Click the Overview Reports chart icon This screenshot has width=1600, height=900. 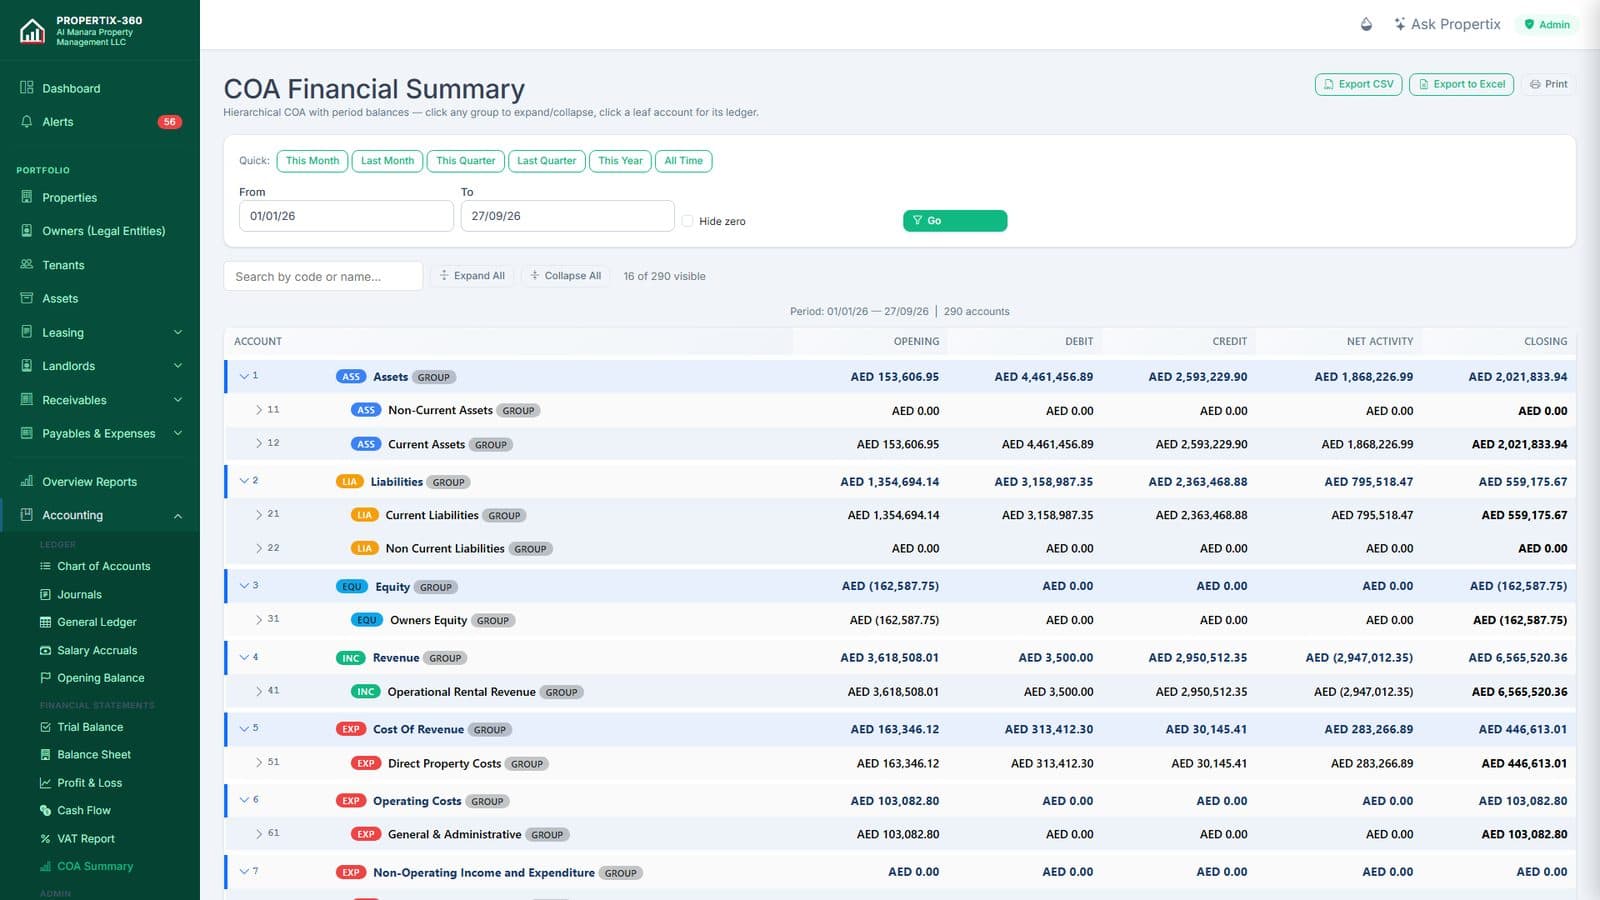(x=27, y=482)
